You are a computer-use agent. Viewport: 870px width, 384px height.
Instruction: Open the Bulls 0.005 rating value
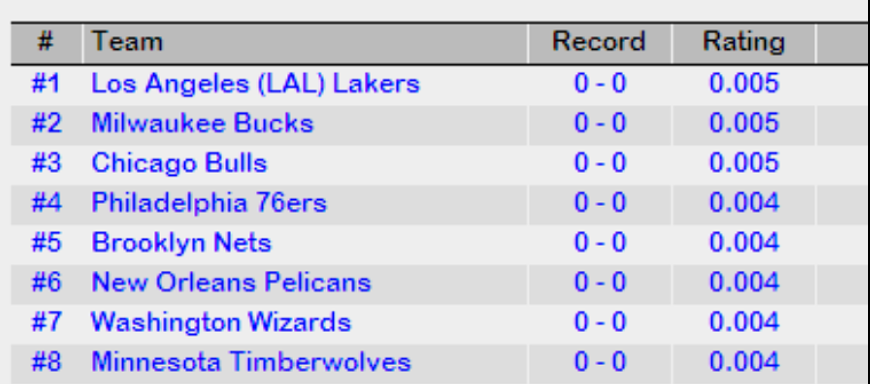point(744,164)
